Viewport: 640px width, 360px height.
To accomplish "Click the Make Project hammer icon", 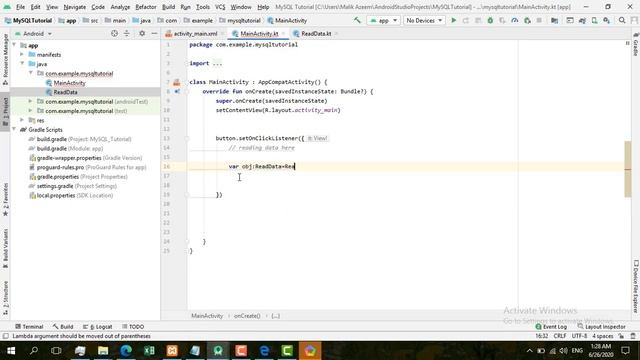I will [357, 20].
